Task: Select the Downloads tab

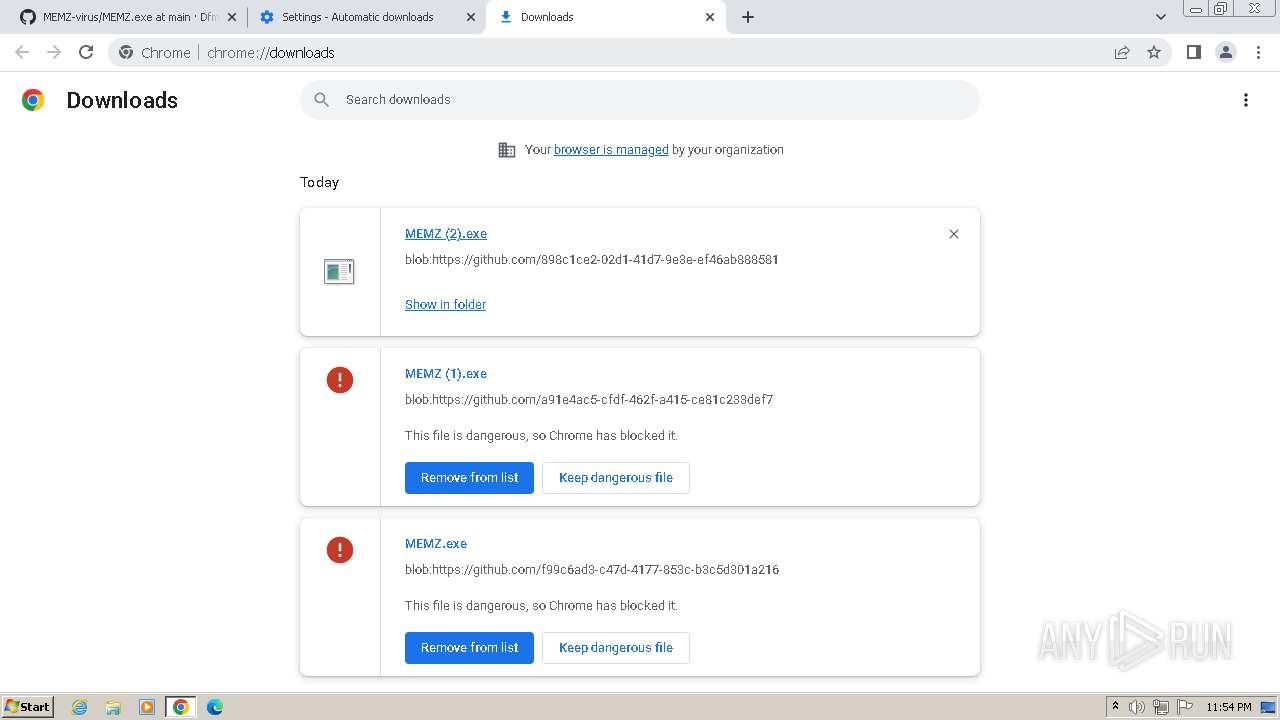Action: click(x=605, y=17)
